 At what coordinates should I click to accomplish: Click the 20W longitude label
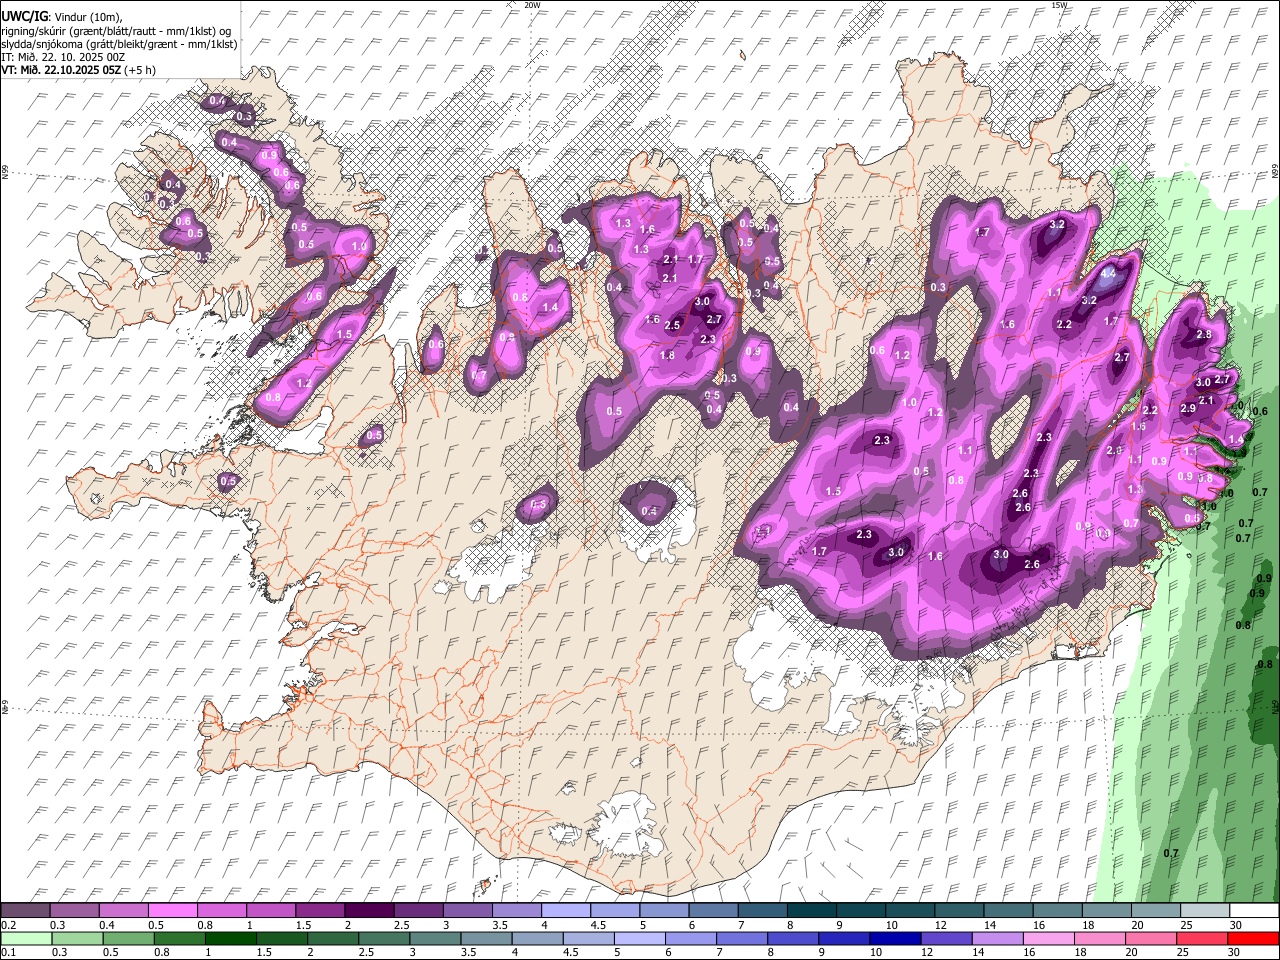(532, 5)
